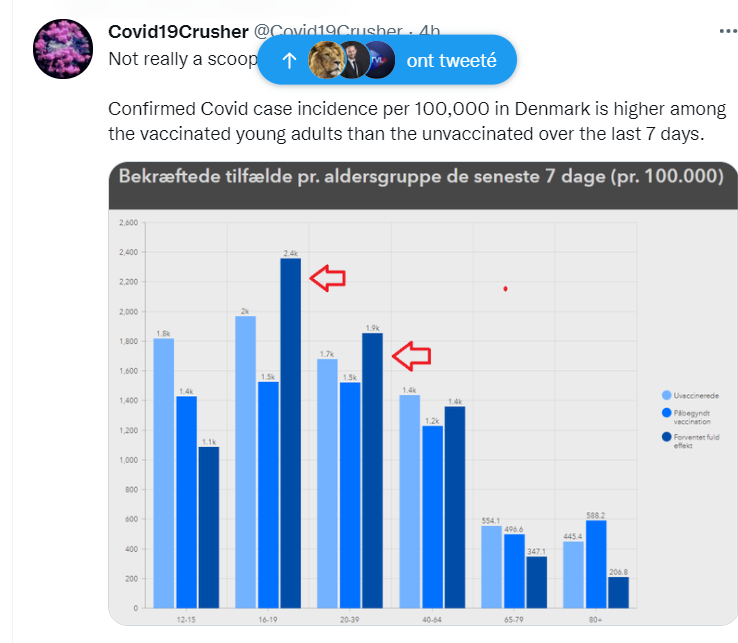Click the "ont tweeté" new tweets button
Viewport: 738px width, 643px height.
[451, 61]
